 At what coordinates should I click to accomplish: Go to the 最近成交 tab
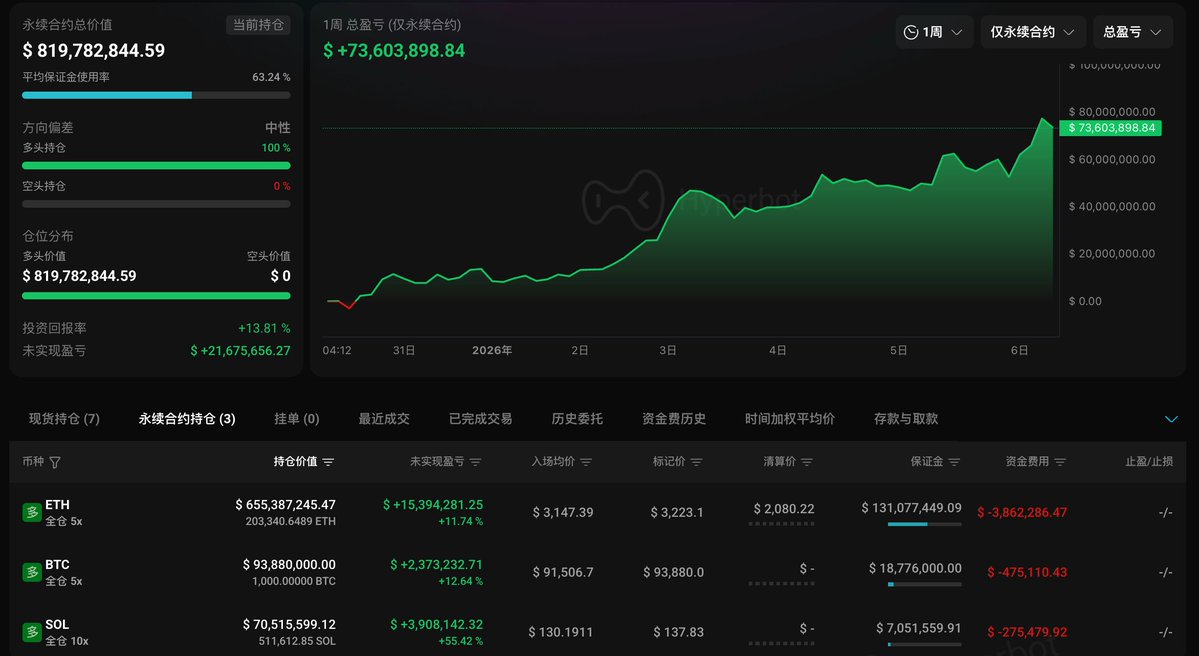(384, 418)
